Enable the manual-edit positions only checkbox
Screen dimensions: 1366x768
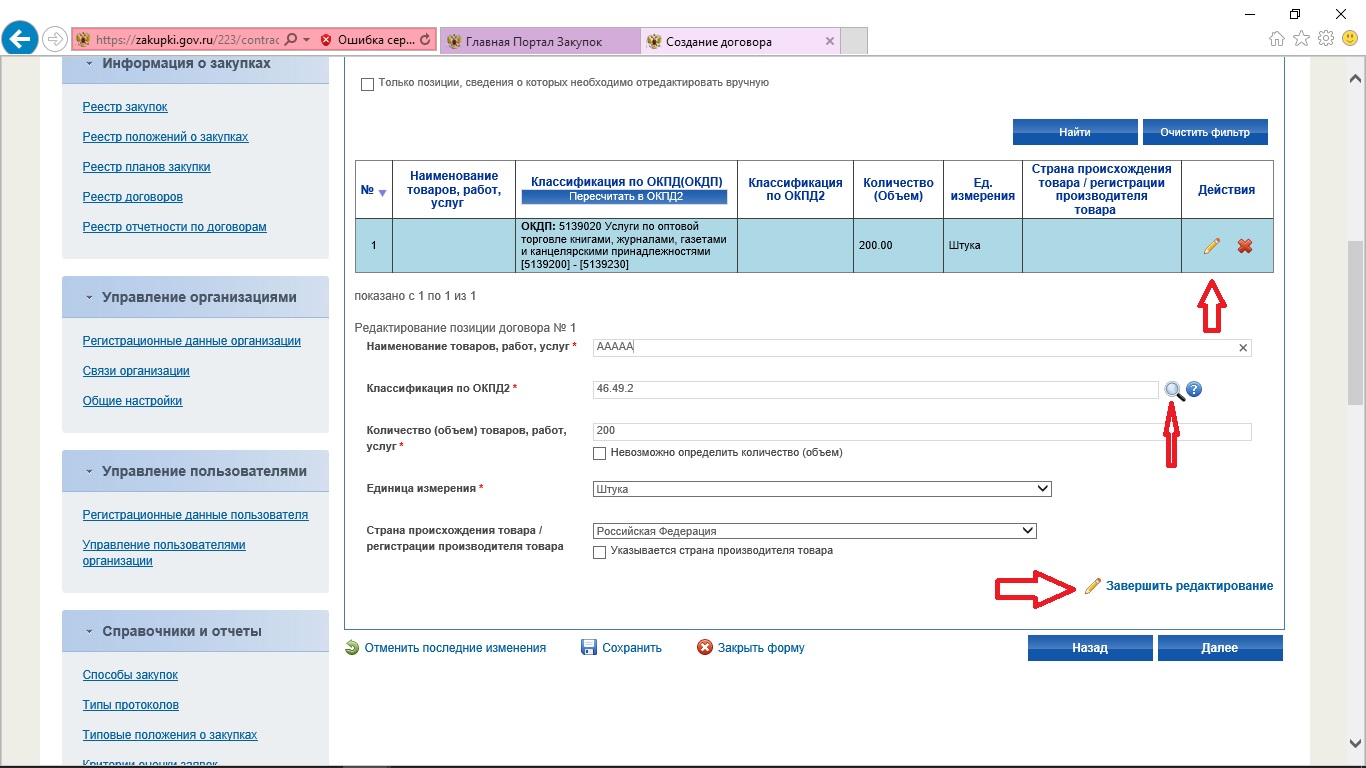pos(367,84)
